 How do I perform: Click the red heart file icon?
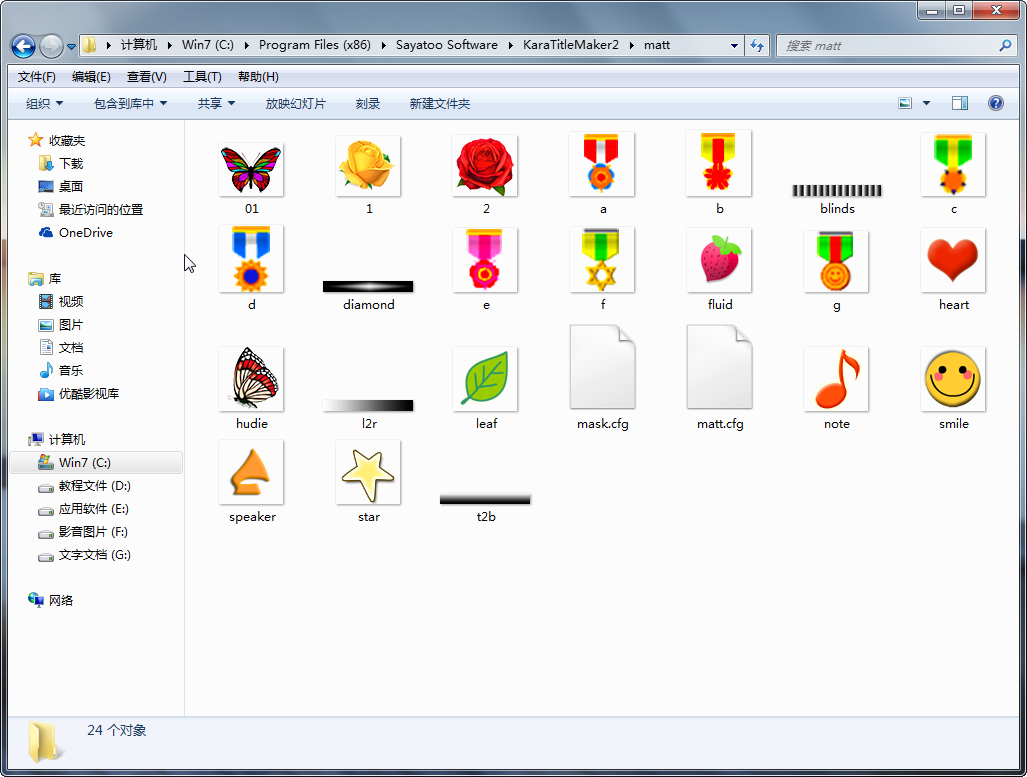[x=953, y=261]
